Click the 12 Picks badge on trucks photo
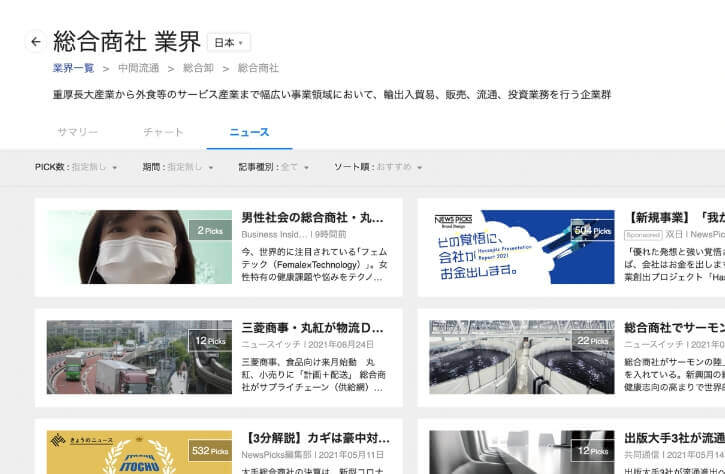The height and width of the screenshot is (474, 725). click(x=210, y=341)
